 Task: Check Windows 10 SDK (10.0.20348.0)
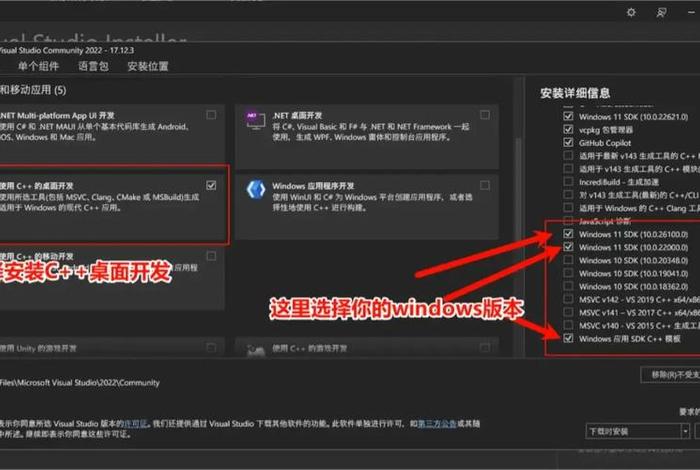[x=568, y=260]
